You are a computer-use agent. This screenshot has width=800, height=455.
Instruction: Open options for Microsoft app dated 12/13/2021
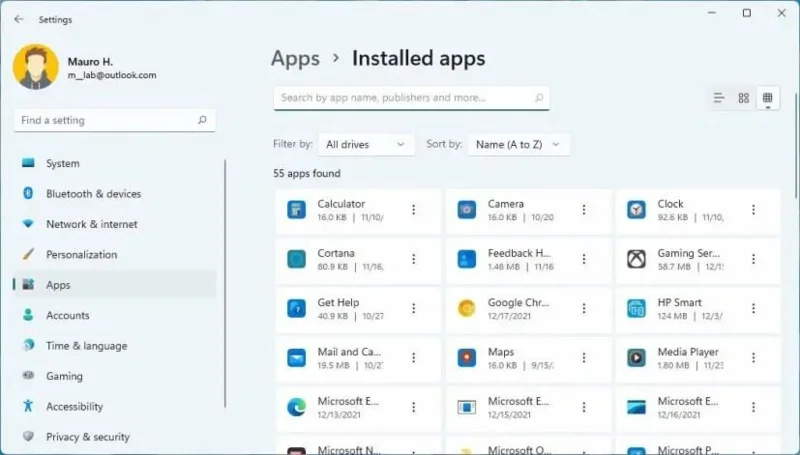click(414, 407)
